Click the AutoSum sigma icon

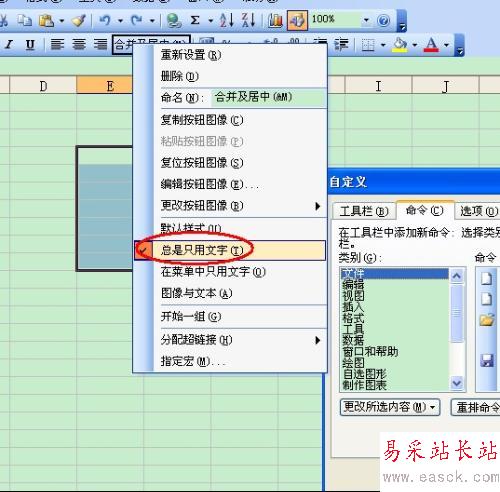tap(195, 21)
